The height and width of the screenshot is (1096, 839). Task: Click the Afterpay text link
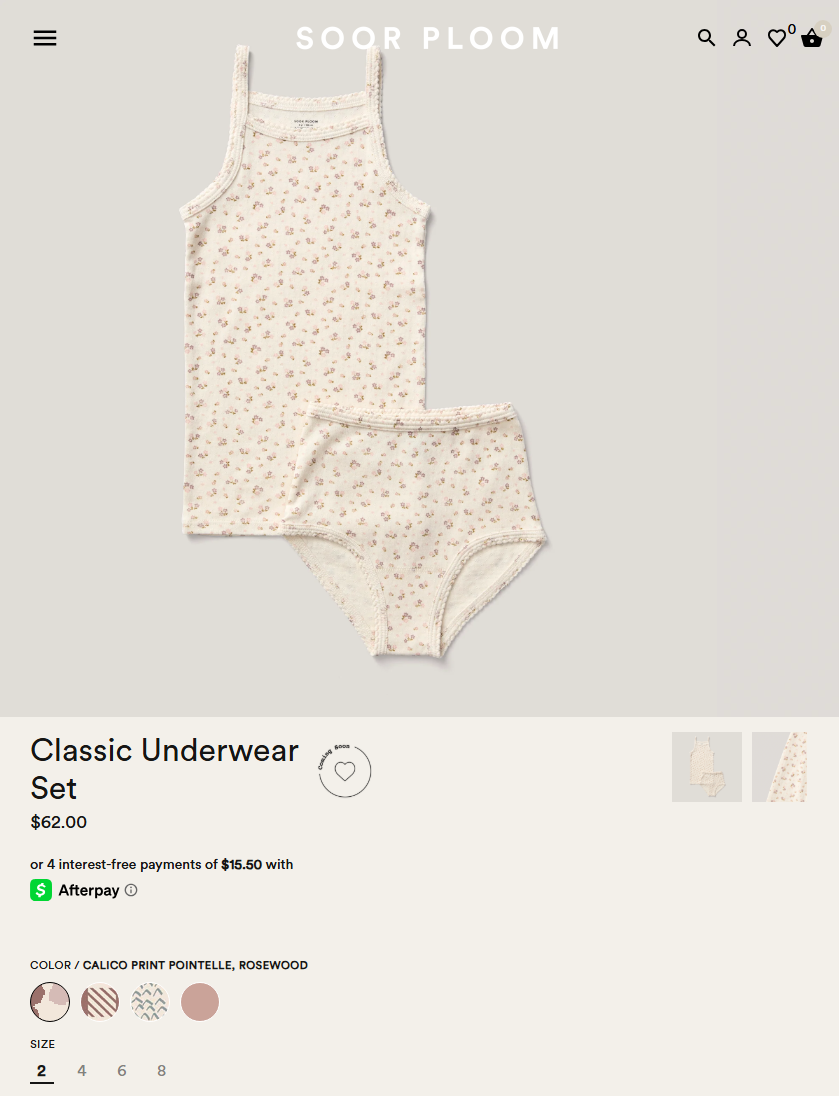(89, 890)
